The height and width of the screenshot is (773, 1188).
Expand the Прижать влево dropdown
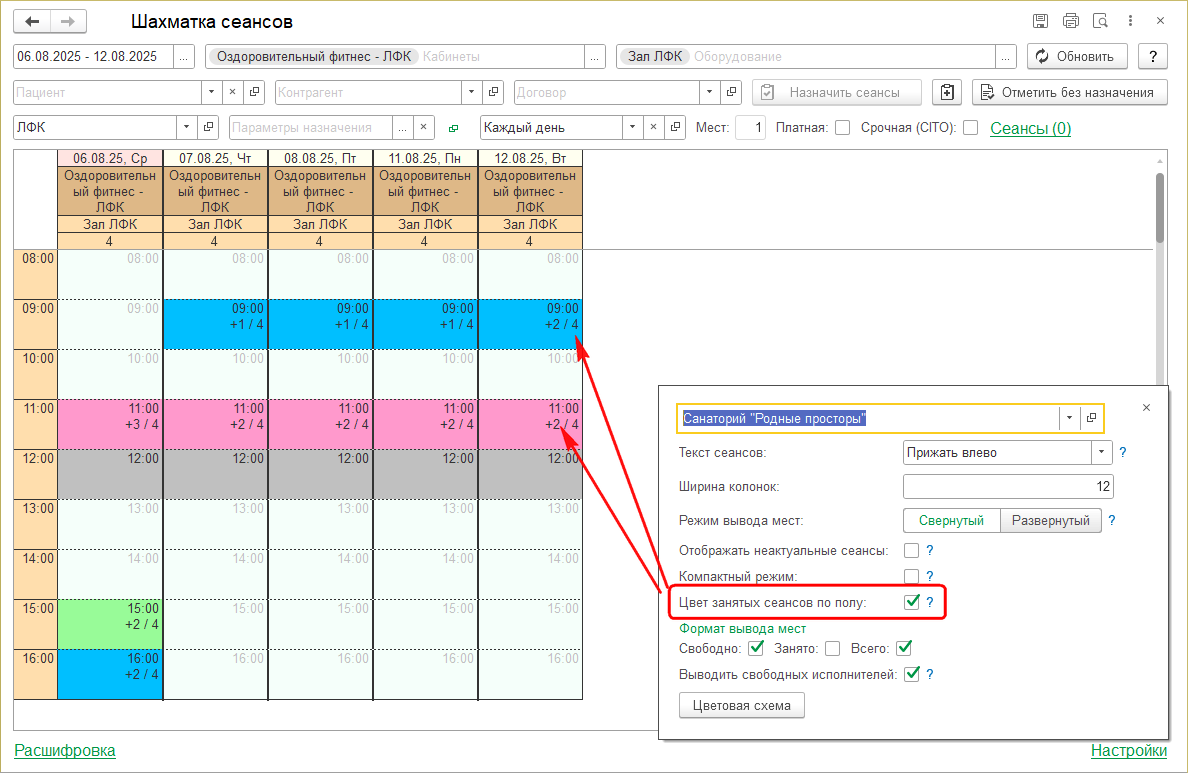click(x=1102, y=452)
